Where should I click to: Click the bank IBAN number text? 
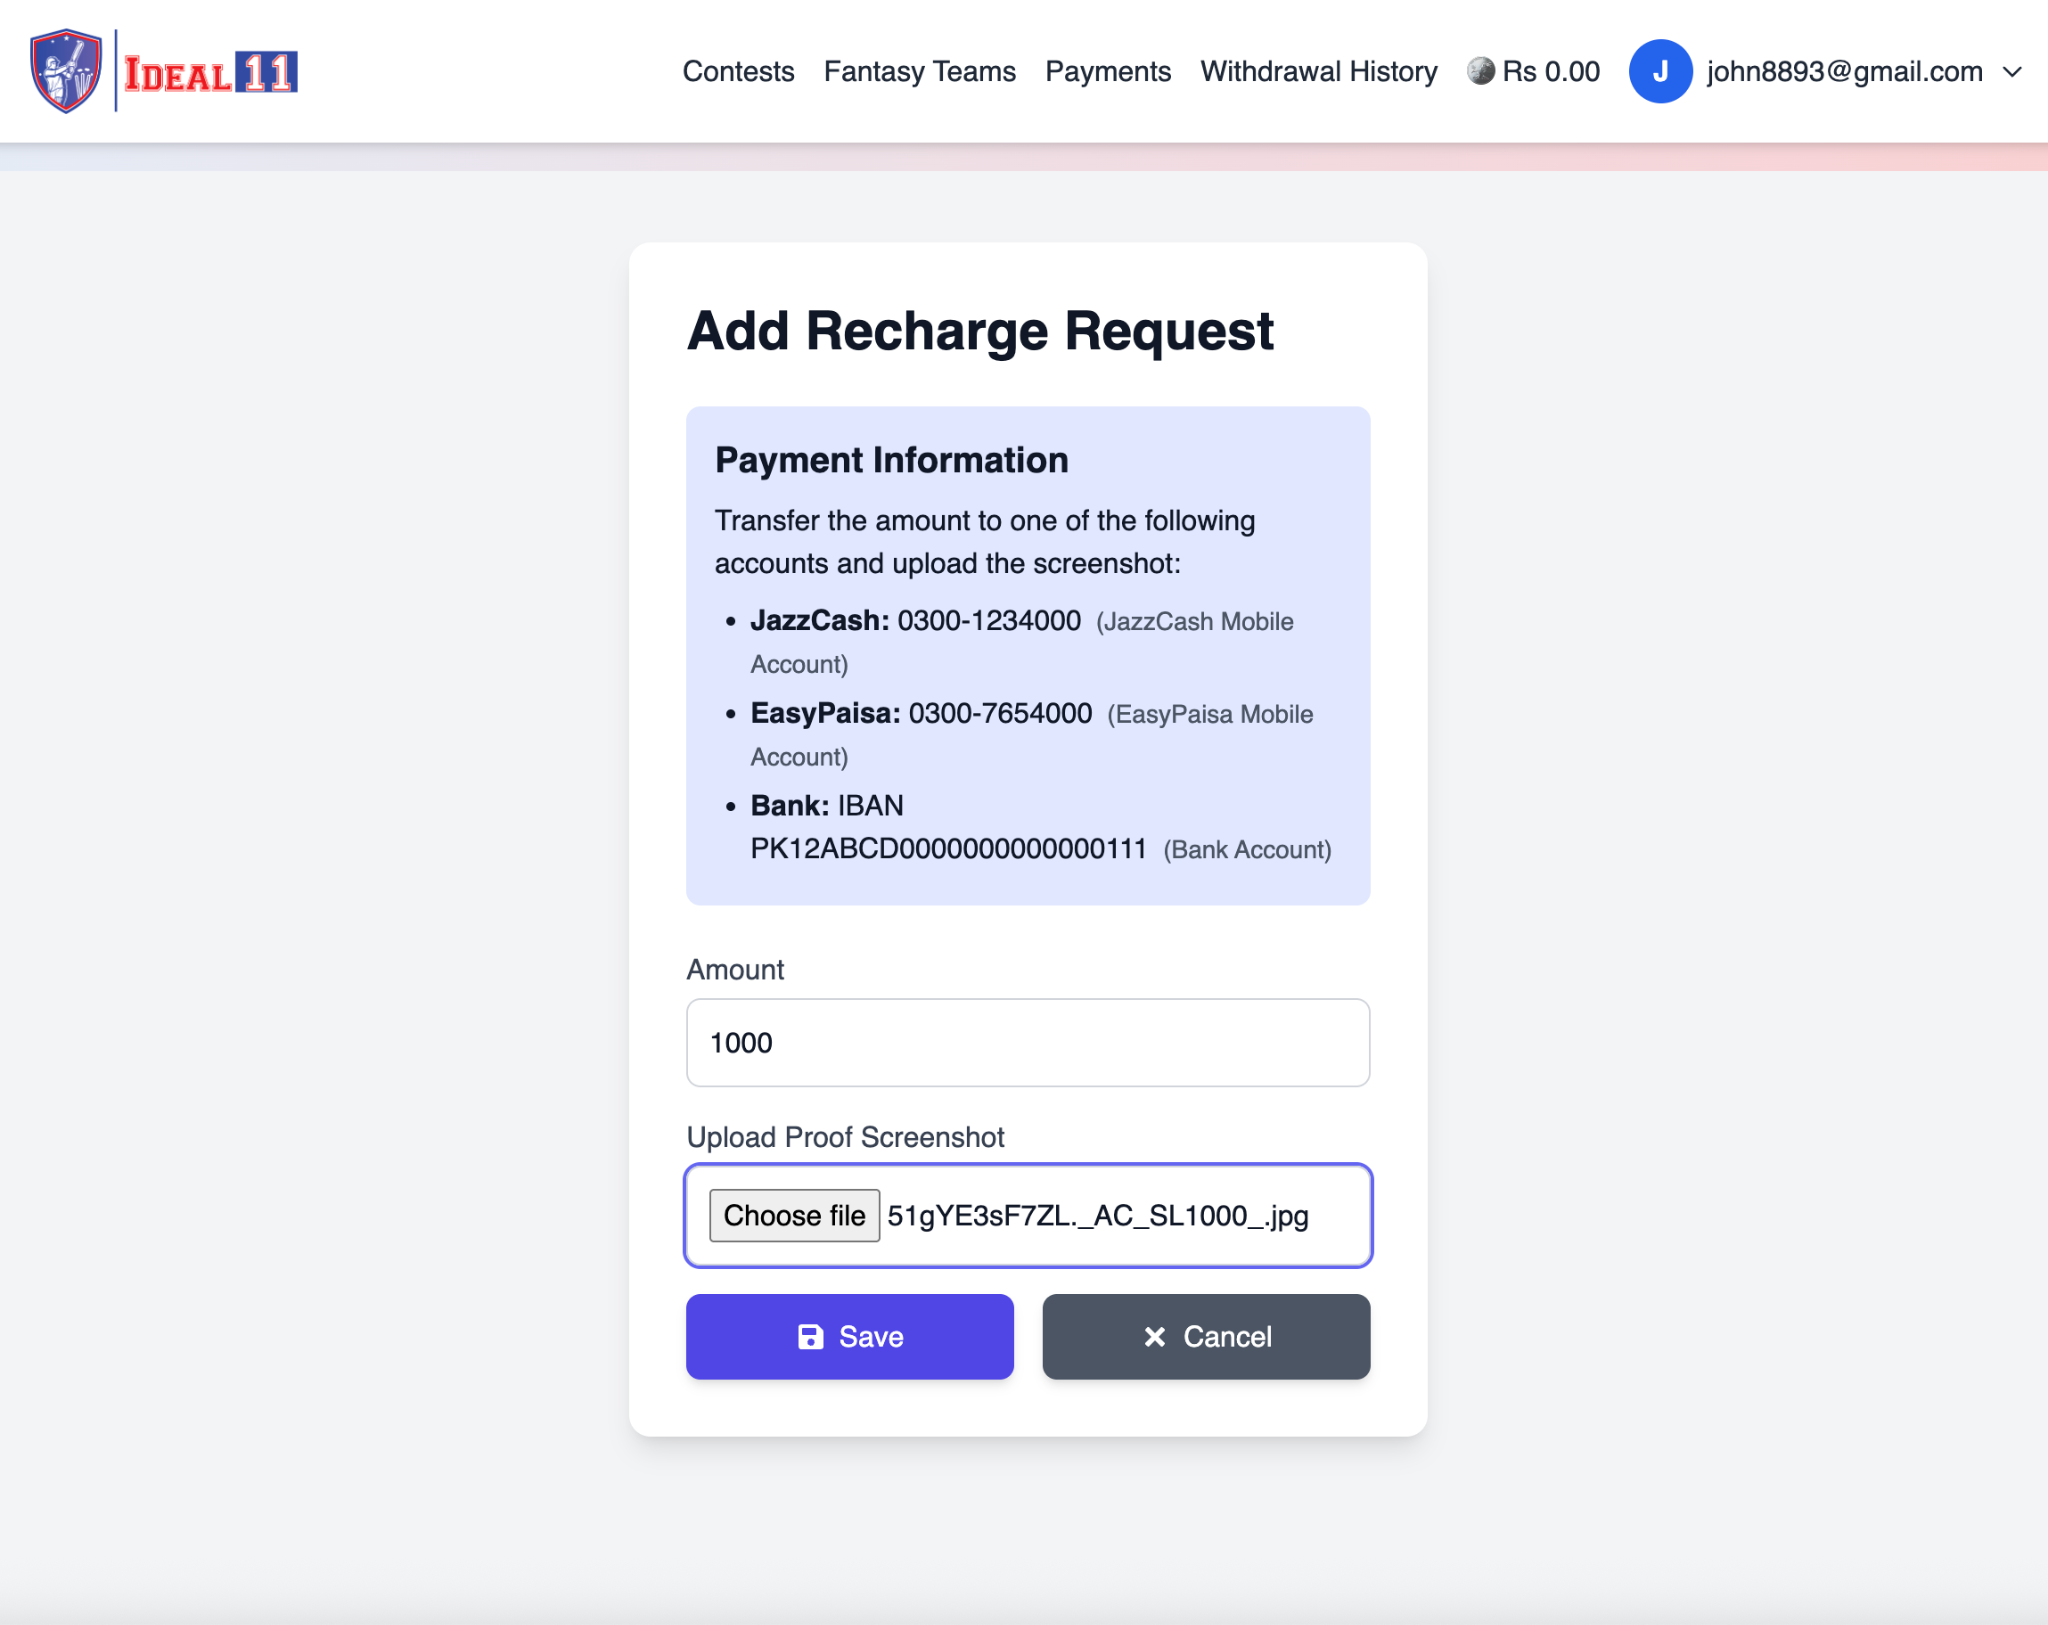(x=948, y=849)
